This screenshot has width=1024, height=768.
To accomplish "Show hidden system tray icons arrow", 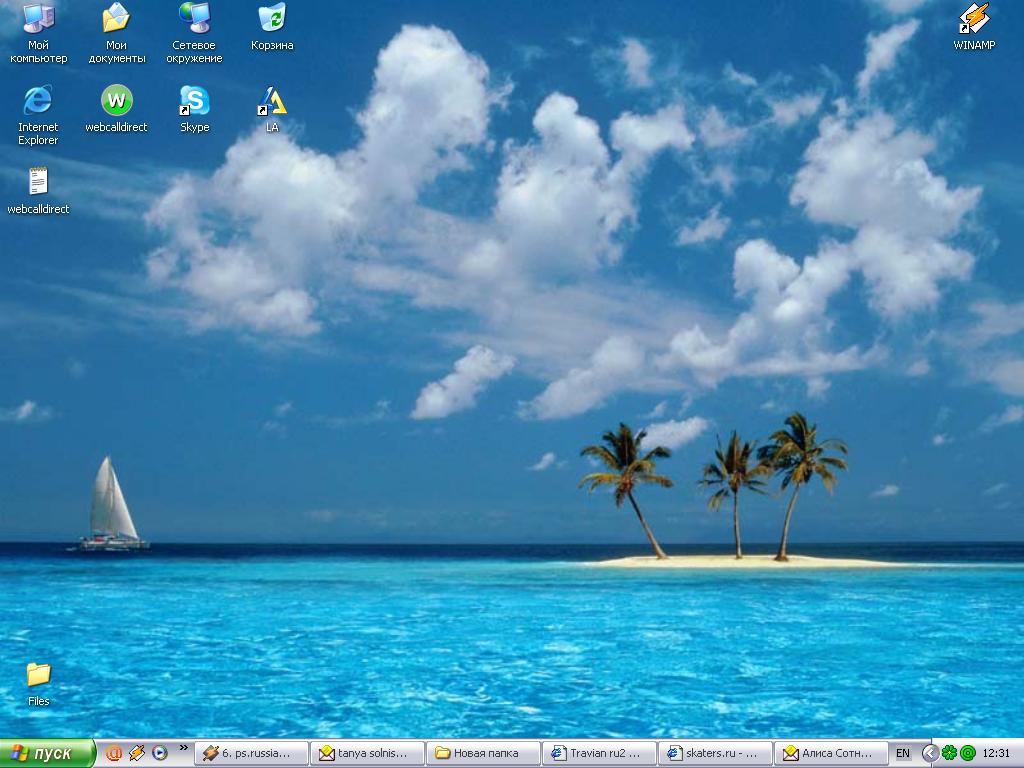I will [x=930, y=754].
